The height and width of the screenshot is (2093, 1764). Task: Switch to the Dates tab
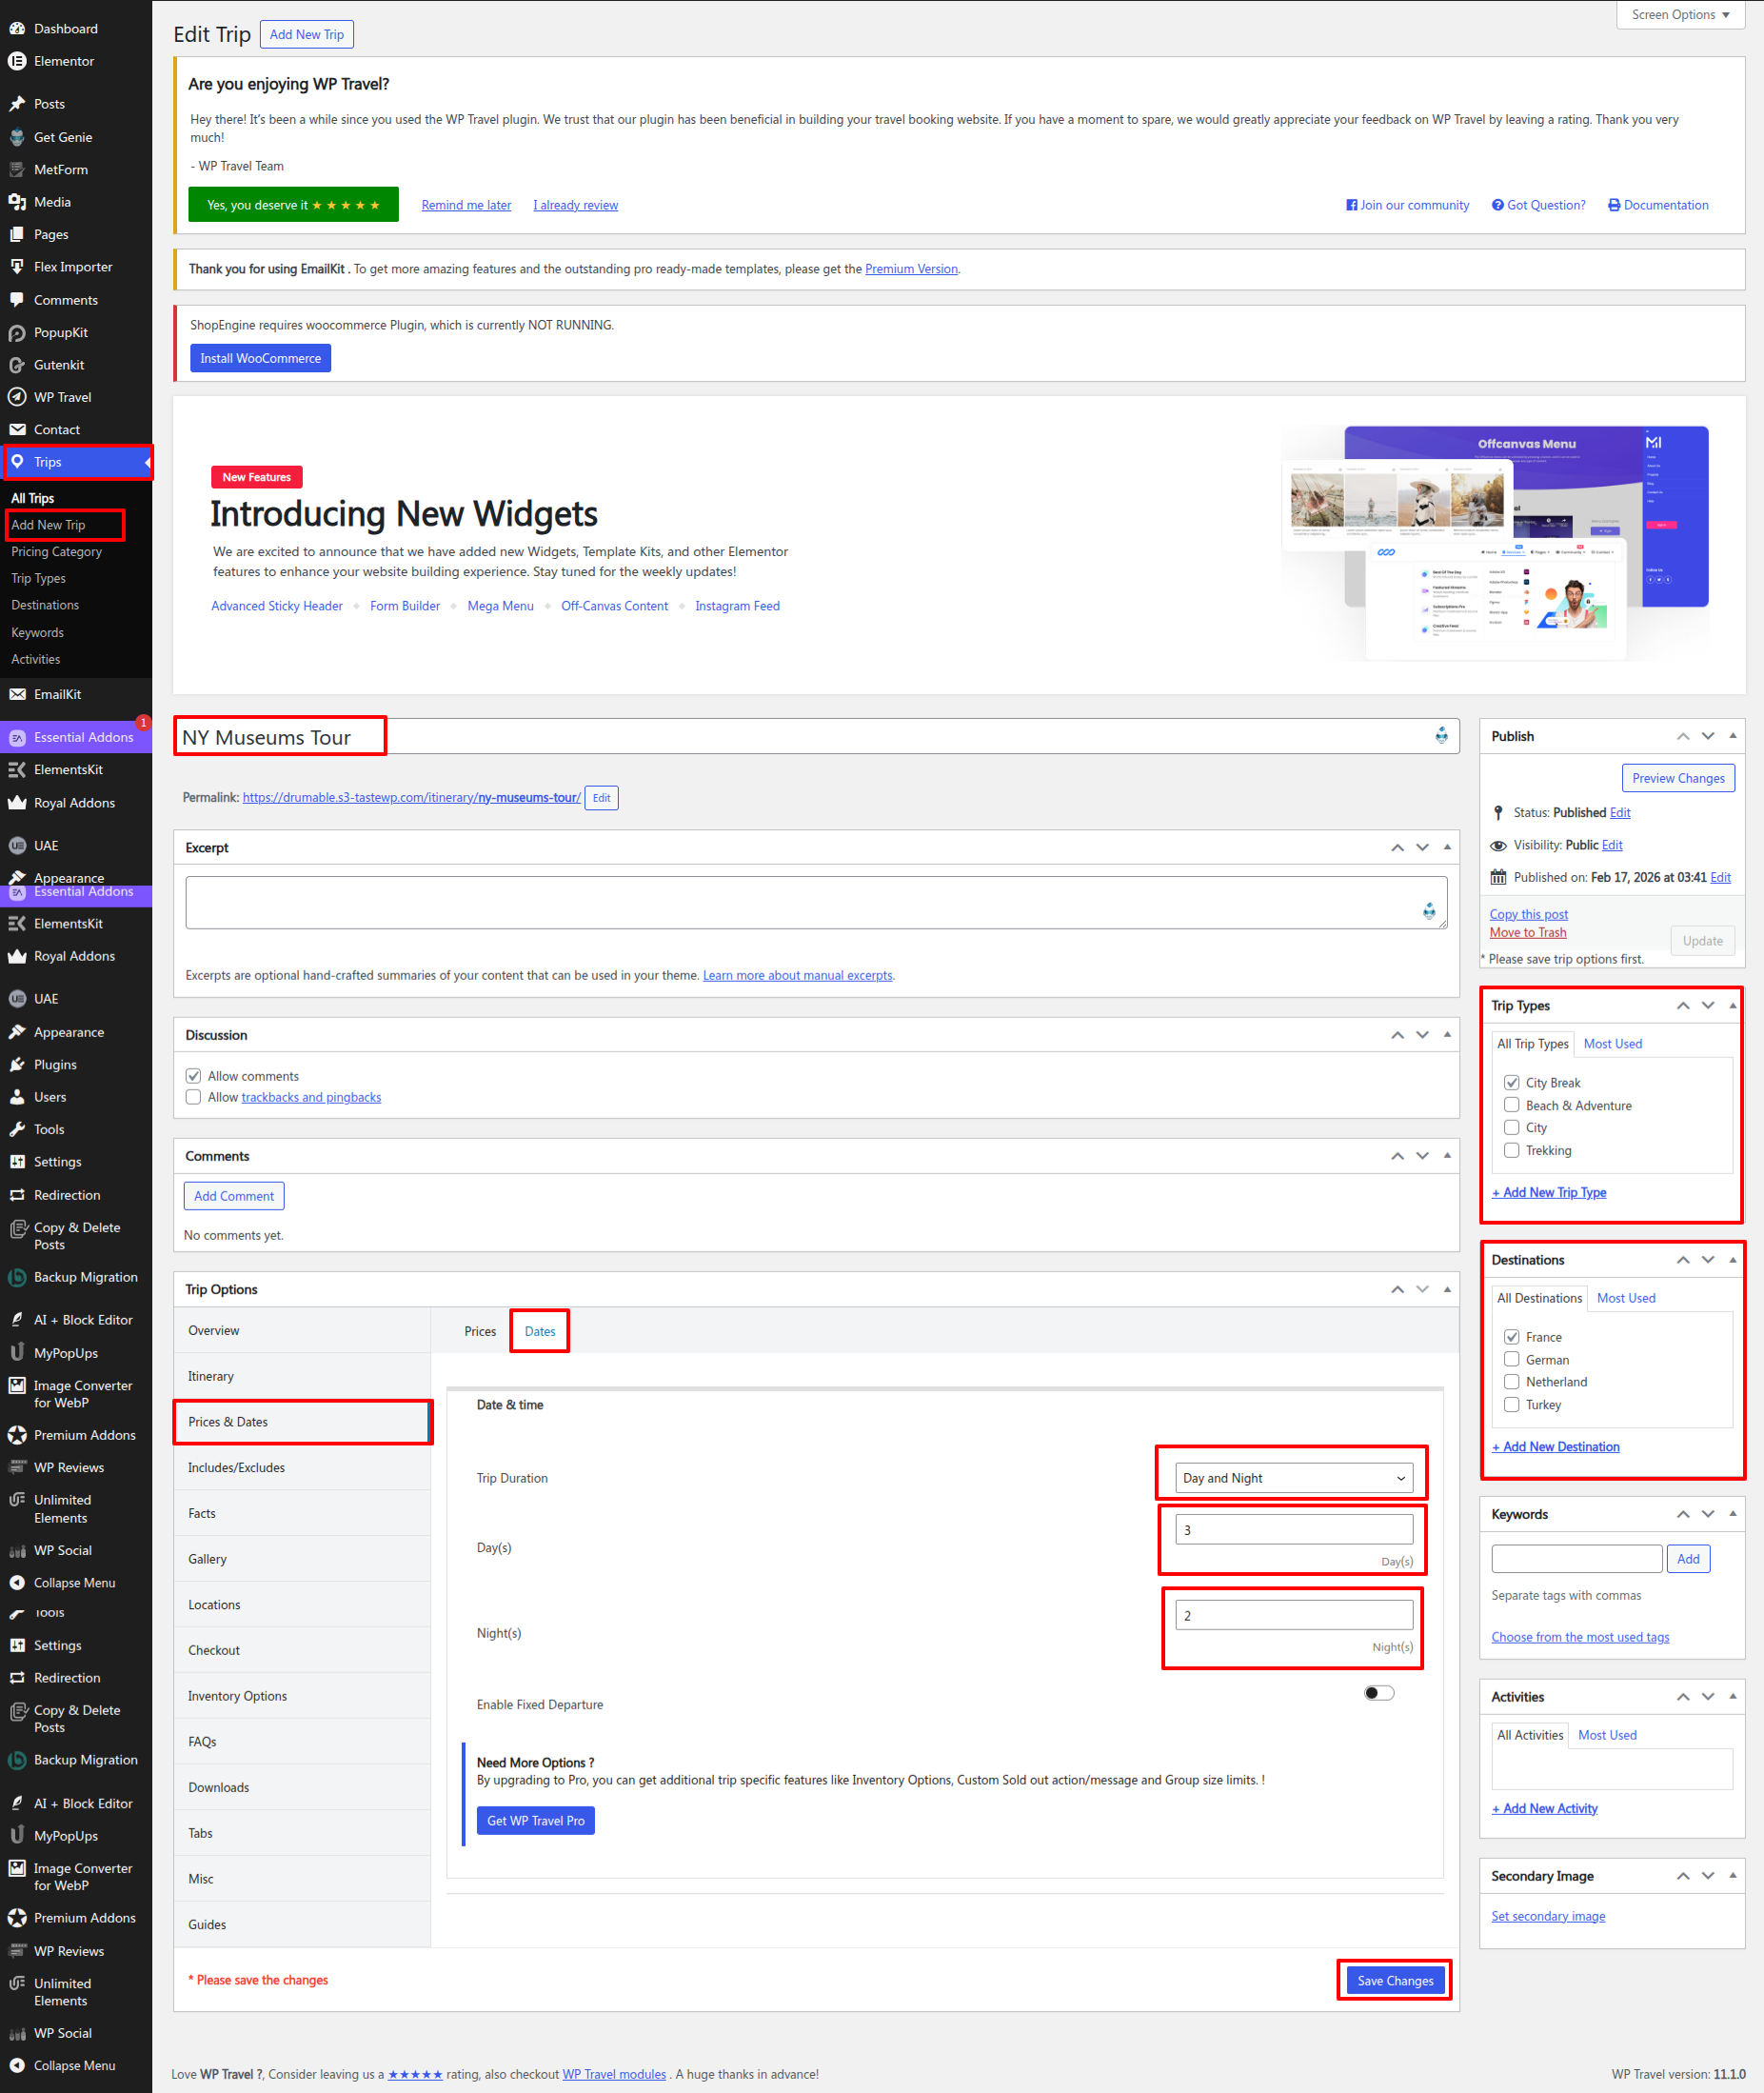[x=539, y=1331]
